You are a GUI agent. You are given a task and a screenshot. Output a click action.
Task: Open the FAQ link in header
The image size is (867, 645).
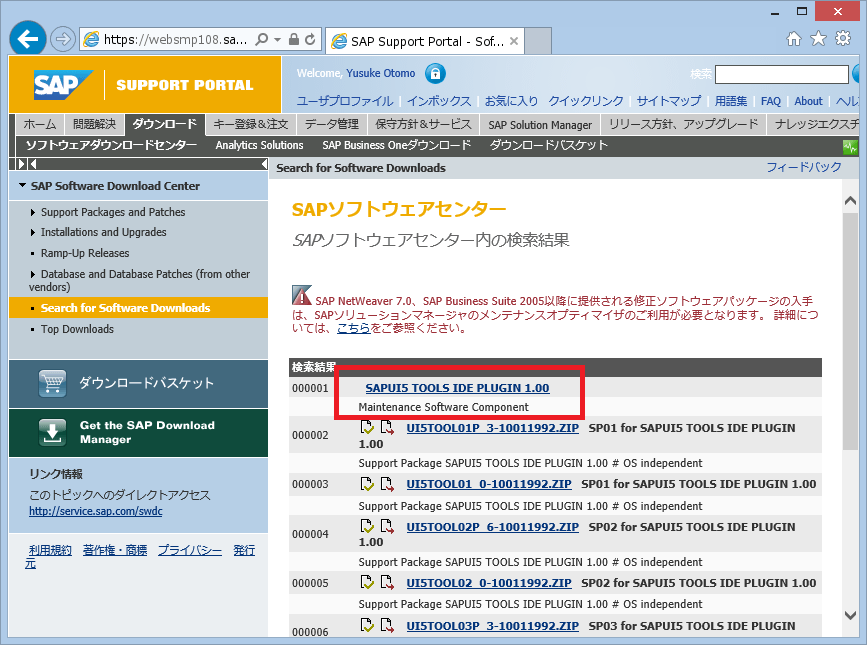[x=771, y=101]
